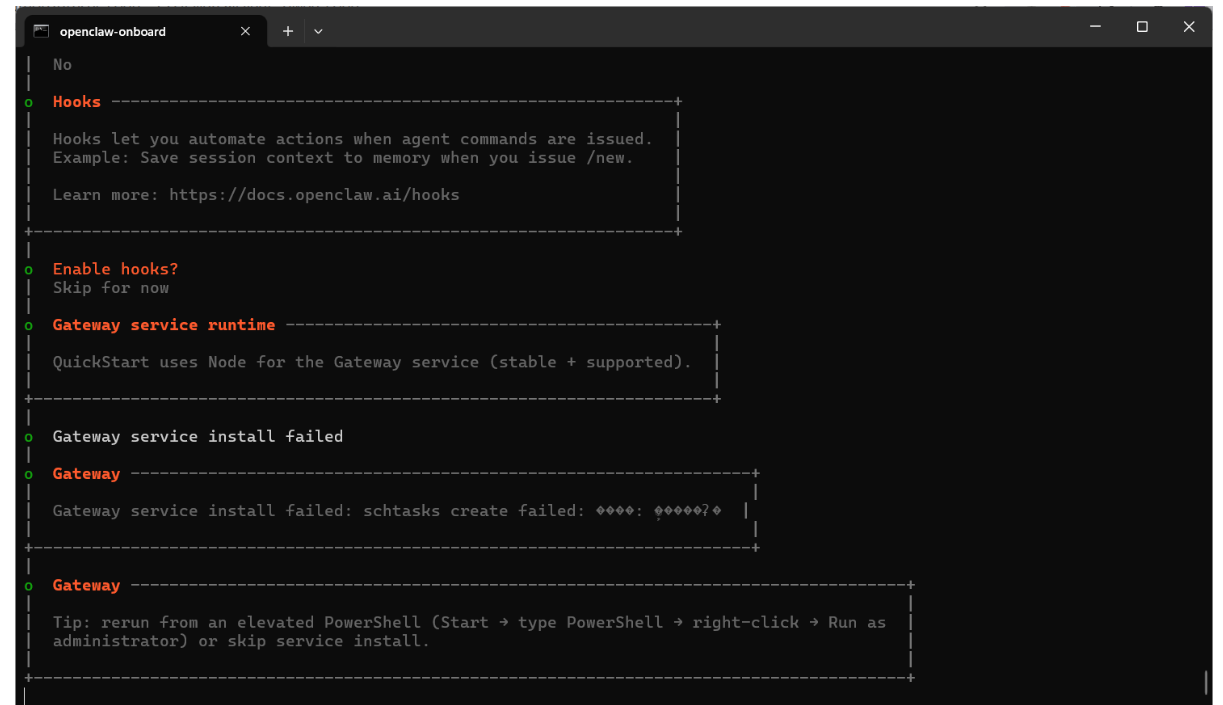
Task: Open the new tab profile dropdown
Action: (x=318, y=31)
